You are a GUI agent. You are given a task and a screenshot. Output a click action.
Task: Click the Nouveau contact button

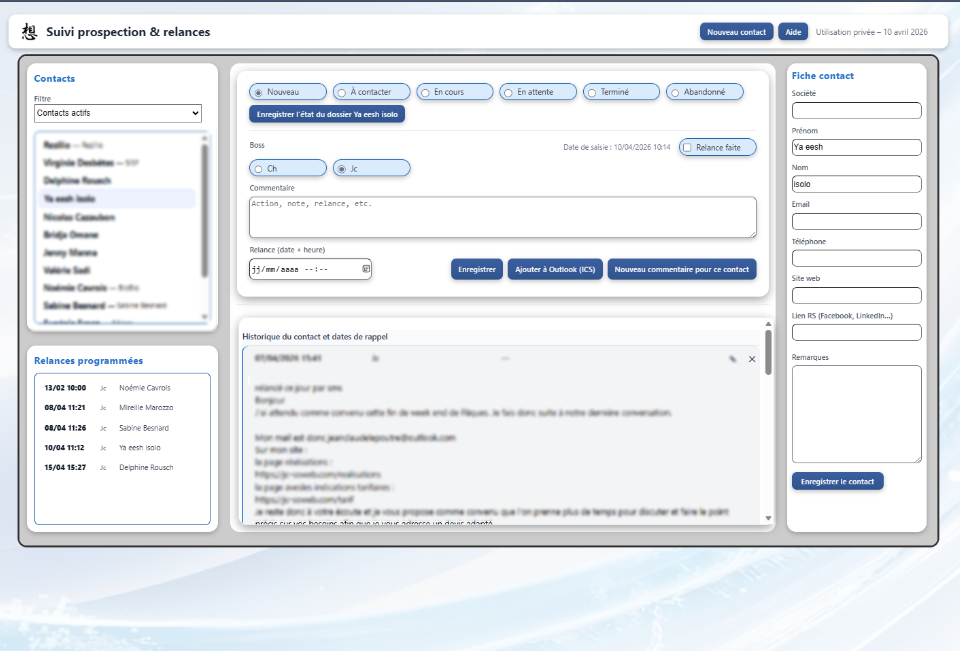[x=736, y=32]
